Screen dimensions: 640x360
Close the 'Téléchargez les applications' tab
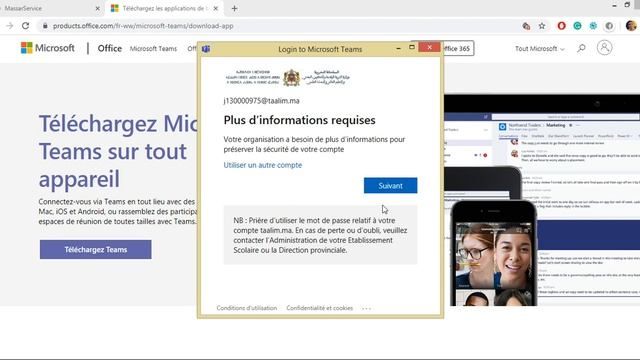pyautogui.click(x=216, y=8)
